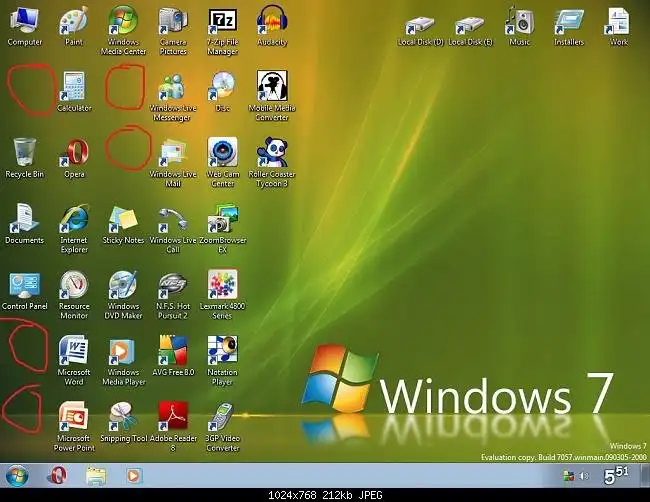Open N.F.S. Hot Pursuit 2 shortcut
650x502 pixels.
click(x=172, y=285)
